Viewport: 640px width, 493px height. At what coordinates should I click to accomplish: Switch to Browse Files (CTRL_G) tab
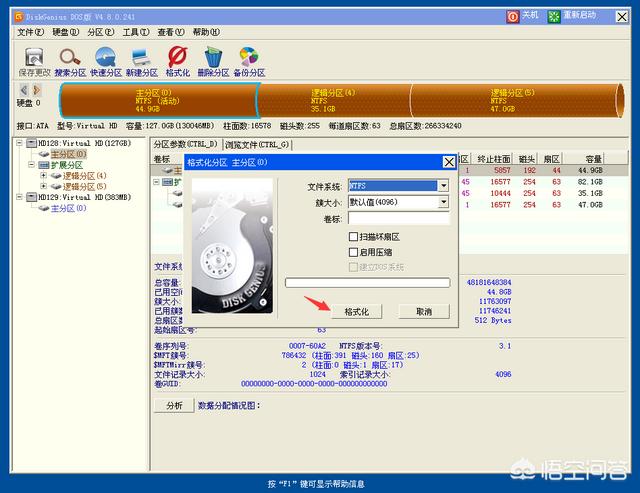[258, 144]
